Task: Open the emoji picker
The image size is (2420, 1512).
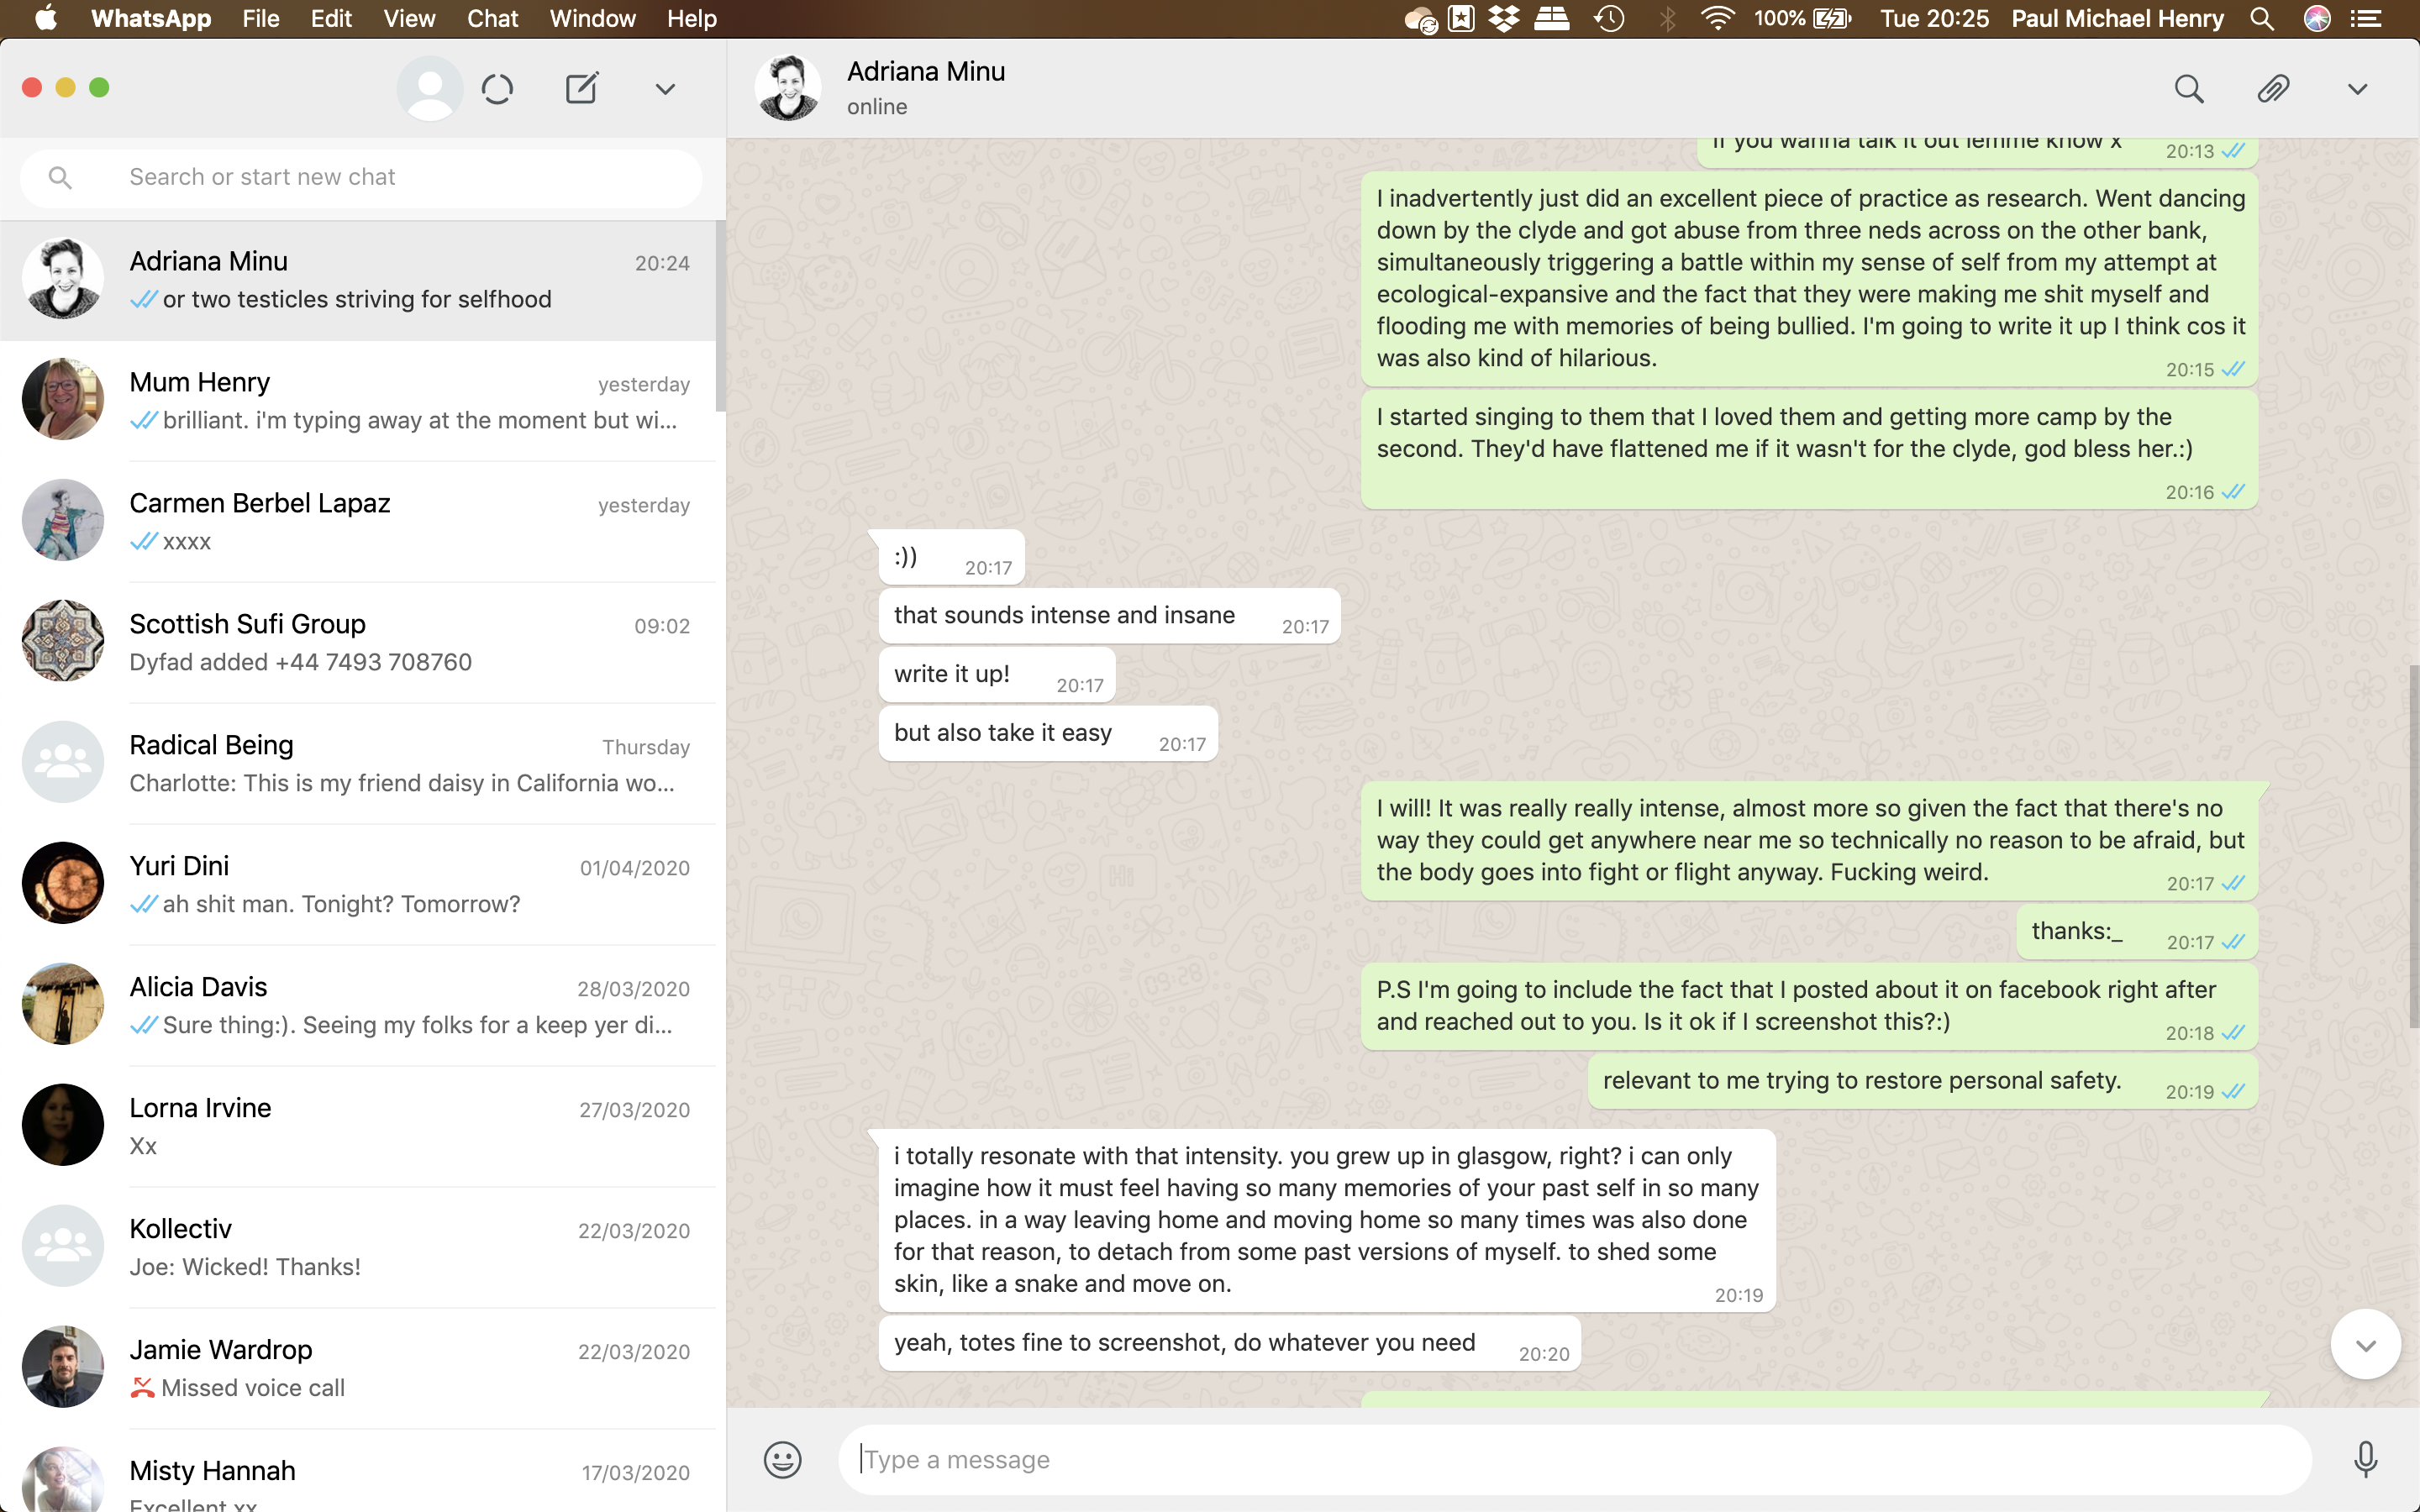Action: tap(782, 1460)
